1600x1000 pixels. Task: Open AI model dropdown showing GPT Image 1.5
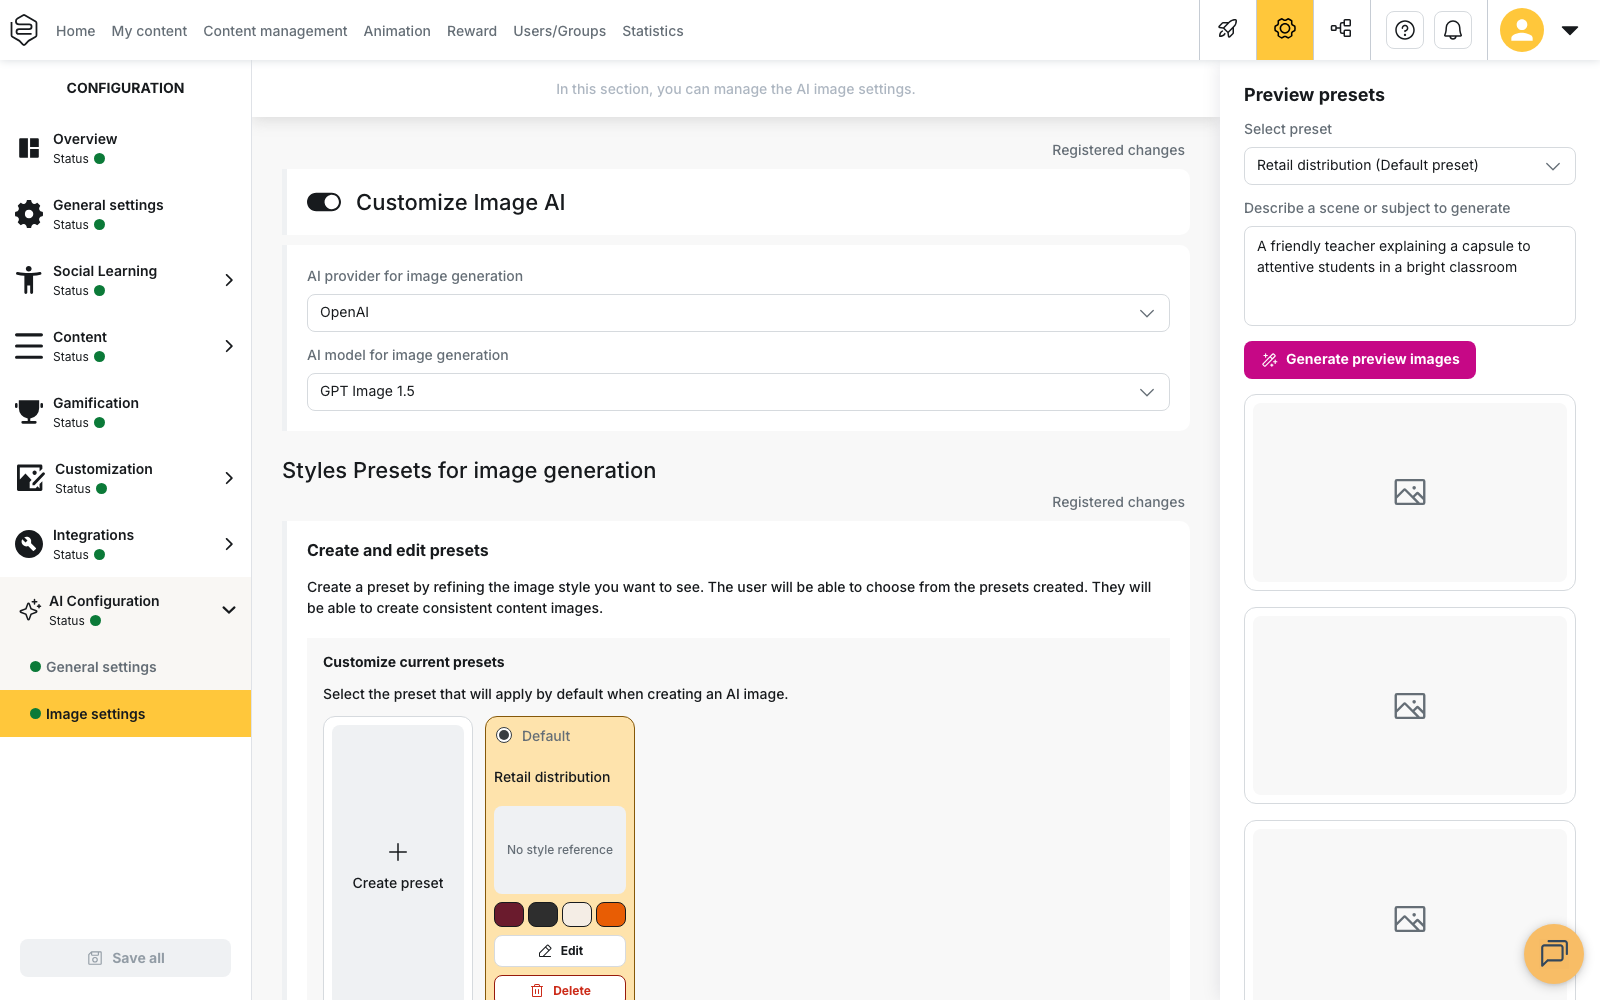pyautogui.click(x=738, y=392)
